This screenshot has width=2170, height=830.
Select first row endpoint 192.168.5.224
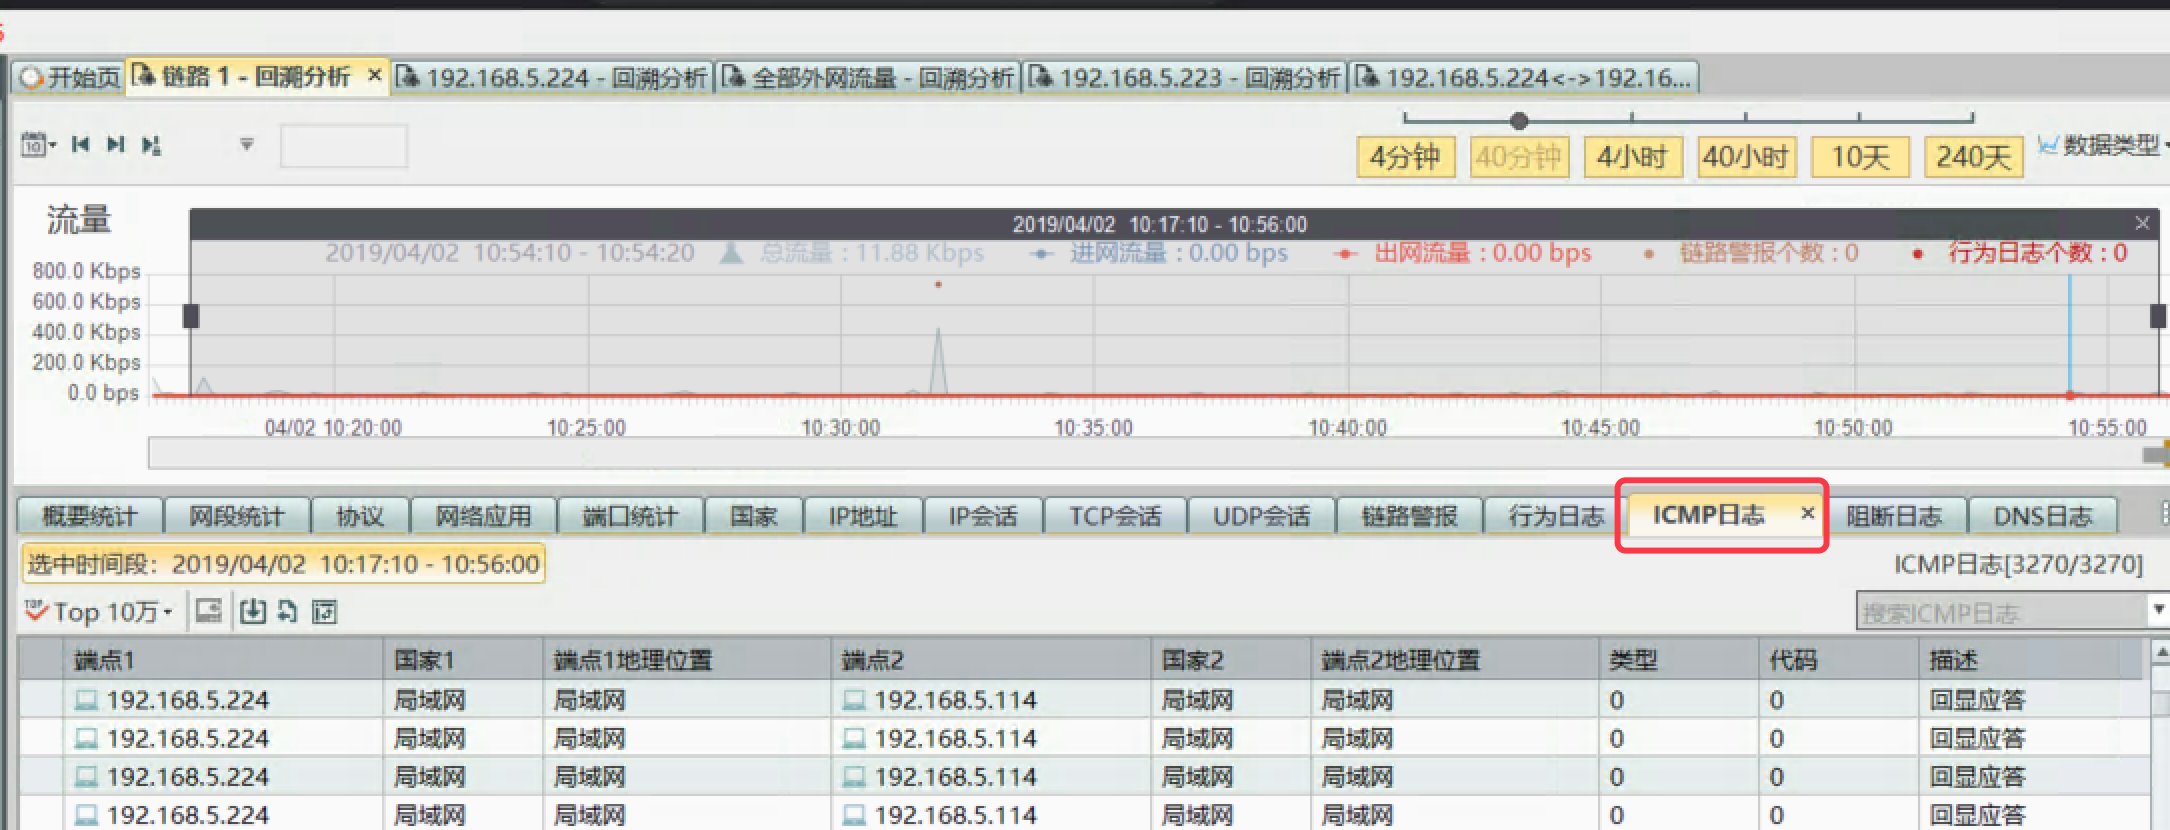[187, 700]
